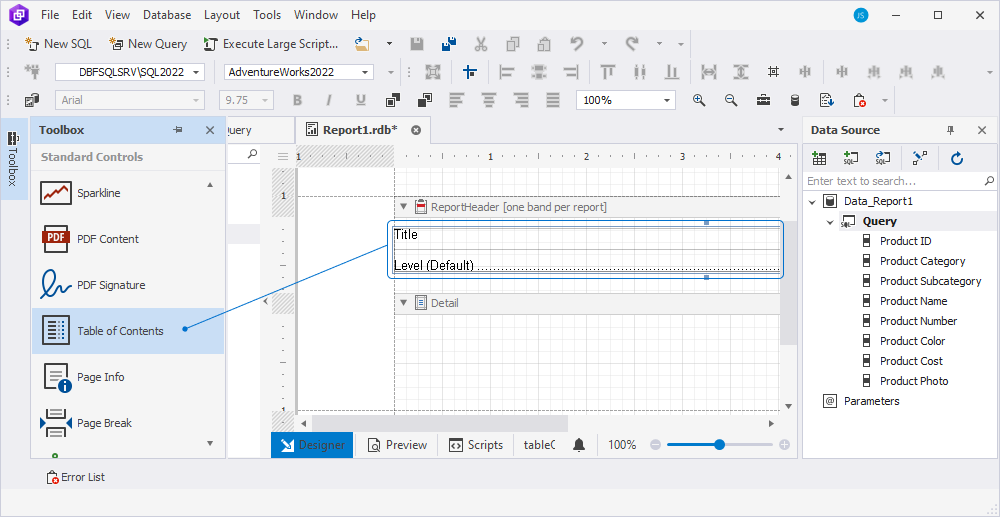Image resolution: width=1000 pixels, height=517 pixels.
Task: Click the vertical Toolbox side tab
Action: coord(14,159)
